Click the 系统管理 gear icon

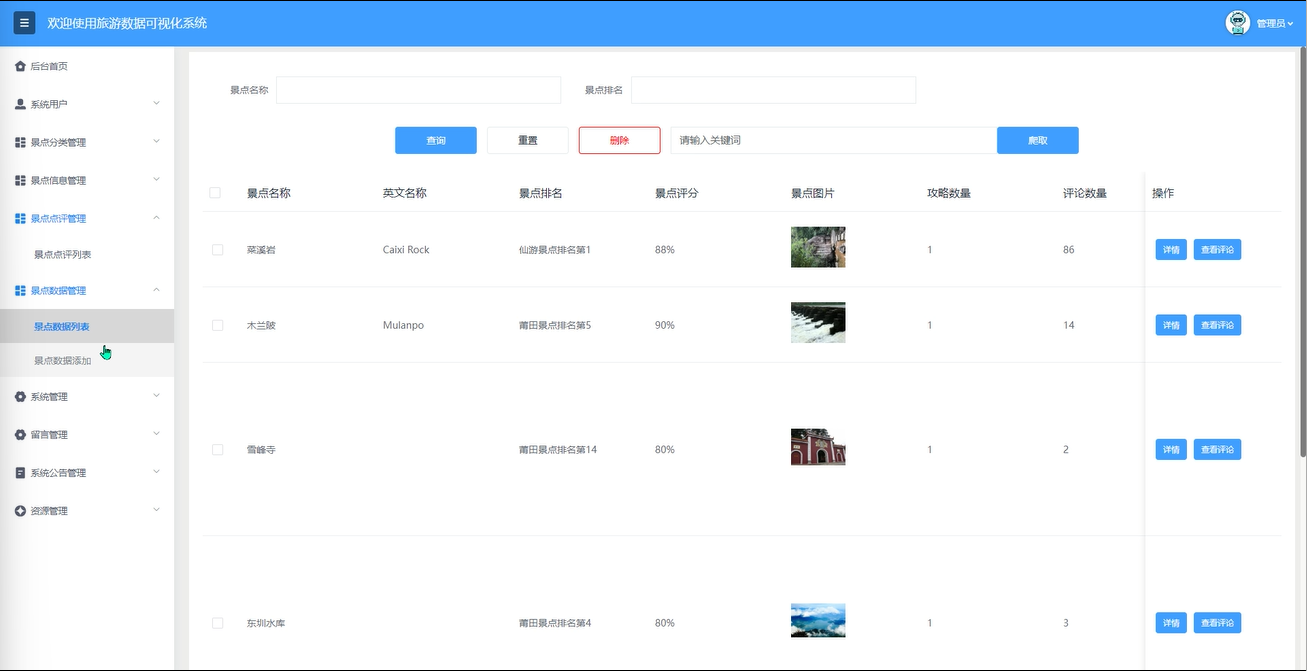[20, 397]
